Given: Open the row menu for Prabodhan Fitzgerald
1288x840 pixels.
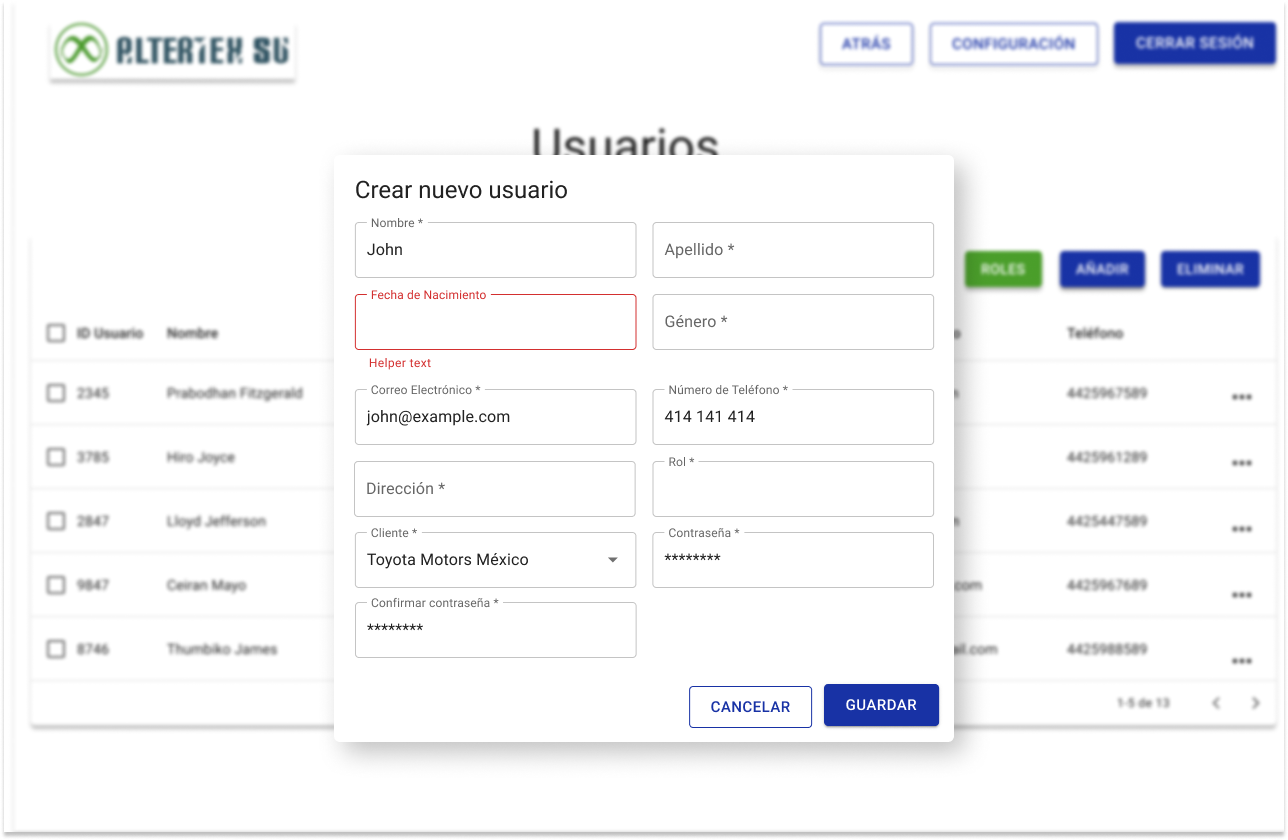Looking at the screenshot, I should [1242, 397].
